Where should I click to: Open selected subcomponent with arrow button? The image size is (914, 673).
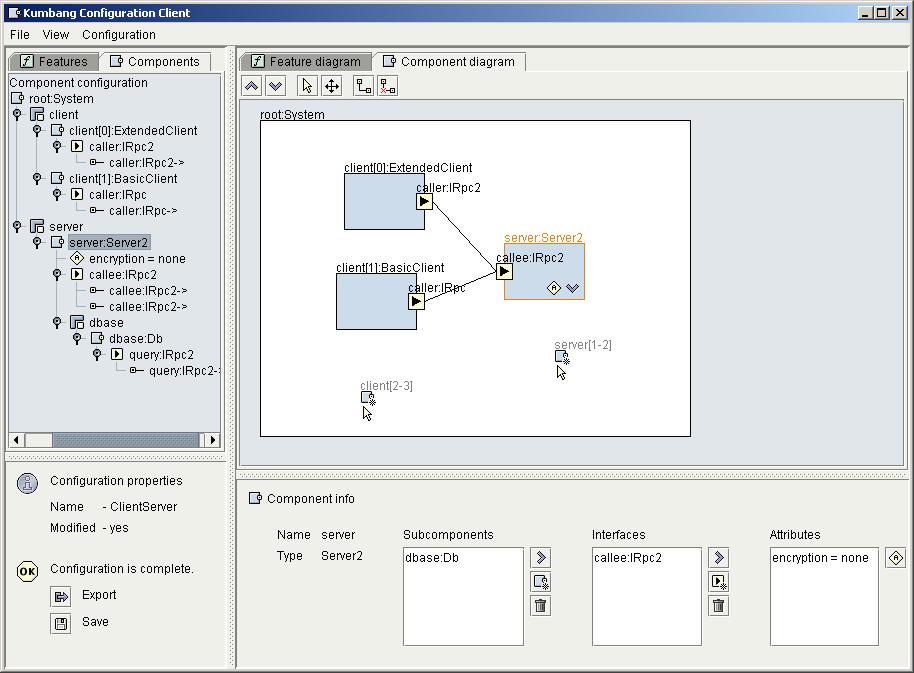coord(541,558)
